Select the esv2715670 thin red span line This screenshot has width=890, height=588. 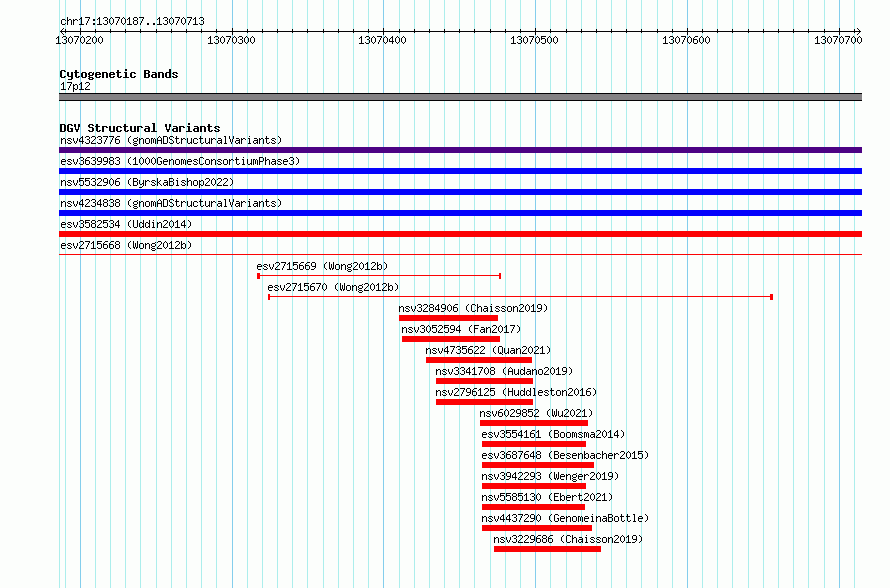(520, 297)
